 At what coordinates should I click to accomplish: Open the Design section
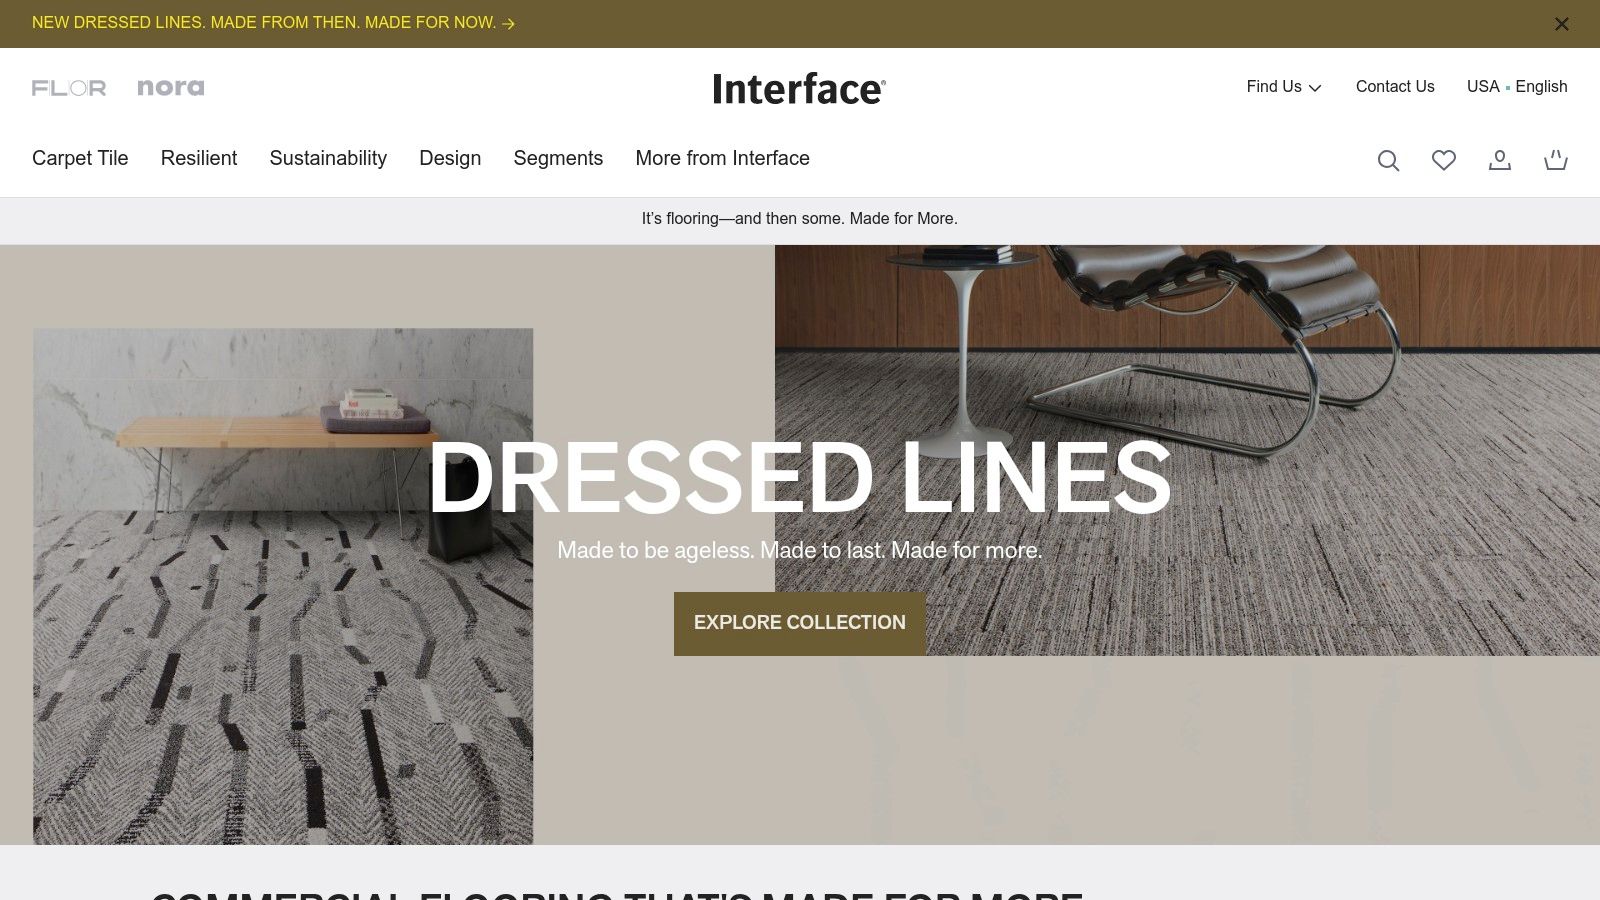pyautogui.click(x=450, y=158)
